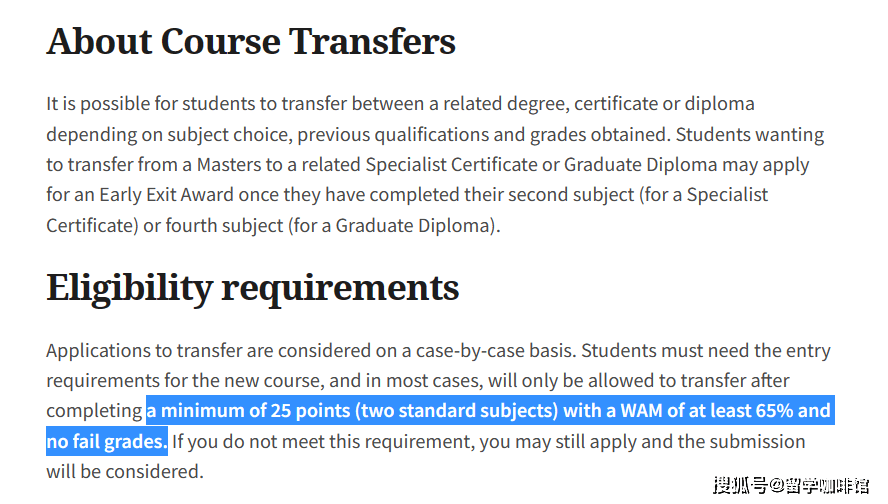Click the final words "will be considered."
Screen dimensions: 888x504
(x=125, y=471)
